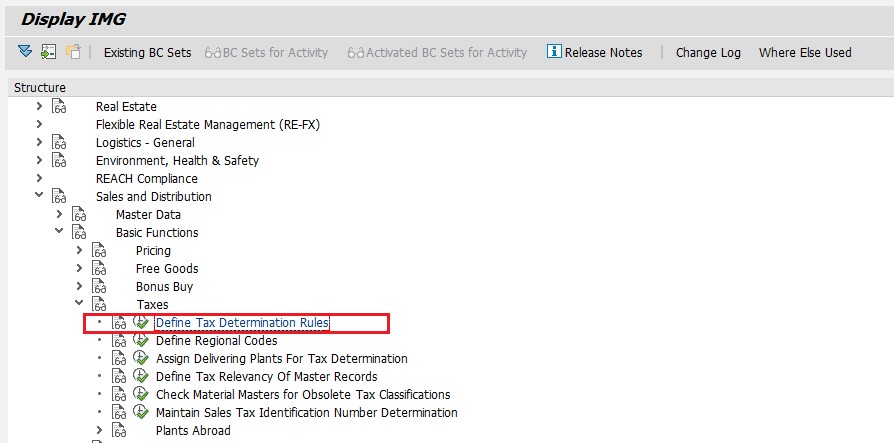The image size is (894, 443).
Task: Expand the Plants Abroad node
Action: point(99,431)
